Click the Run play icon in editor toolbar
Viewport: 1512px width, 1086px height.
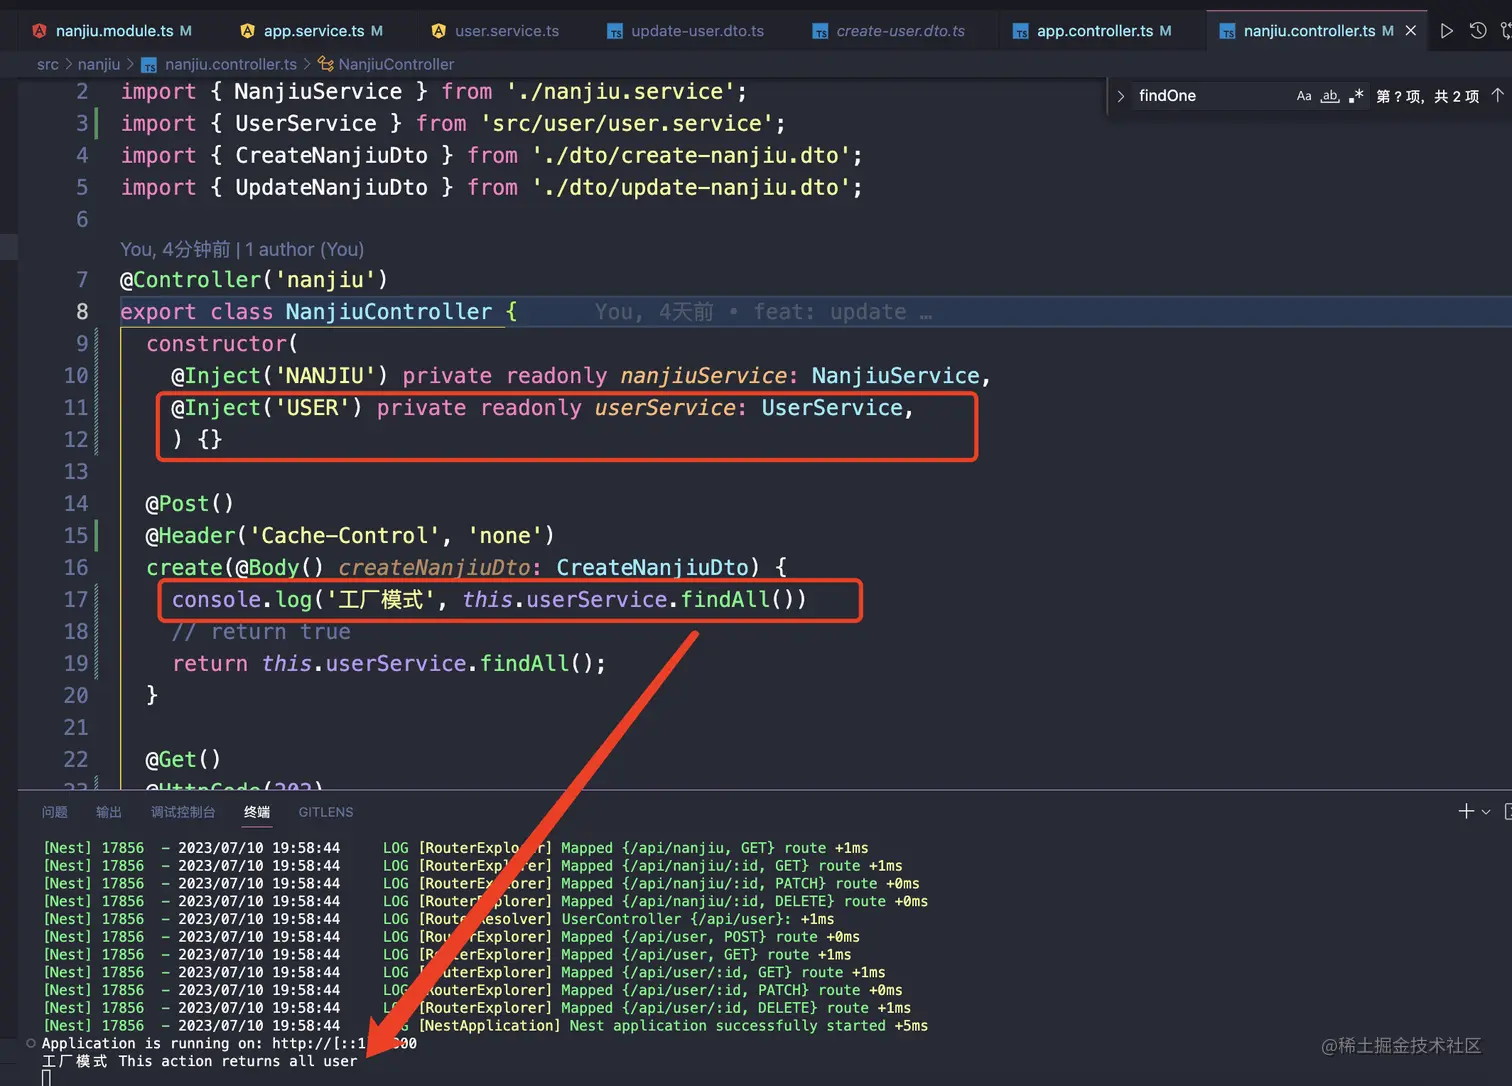click(x=1446, y=31)
